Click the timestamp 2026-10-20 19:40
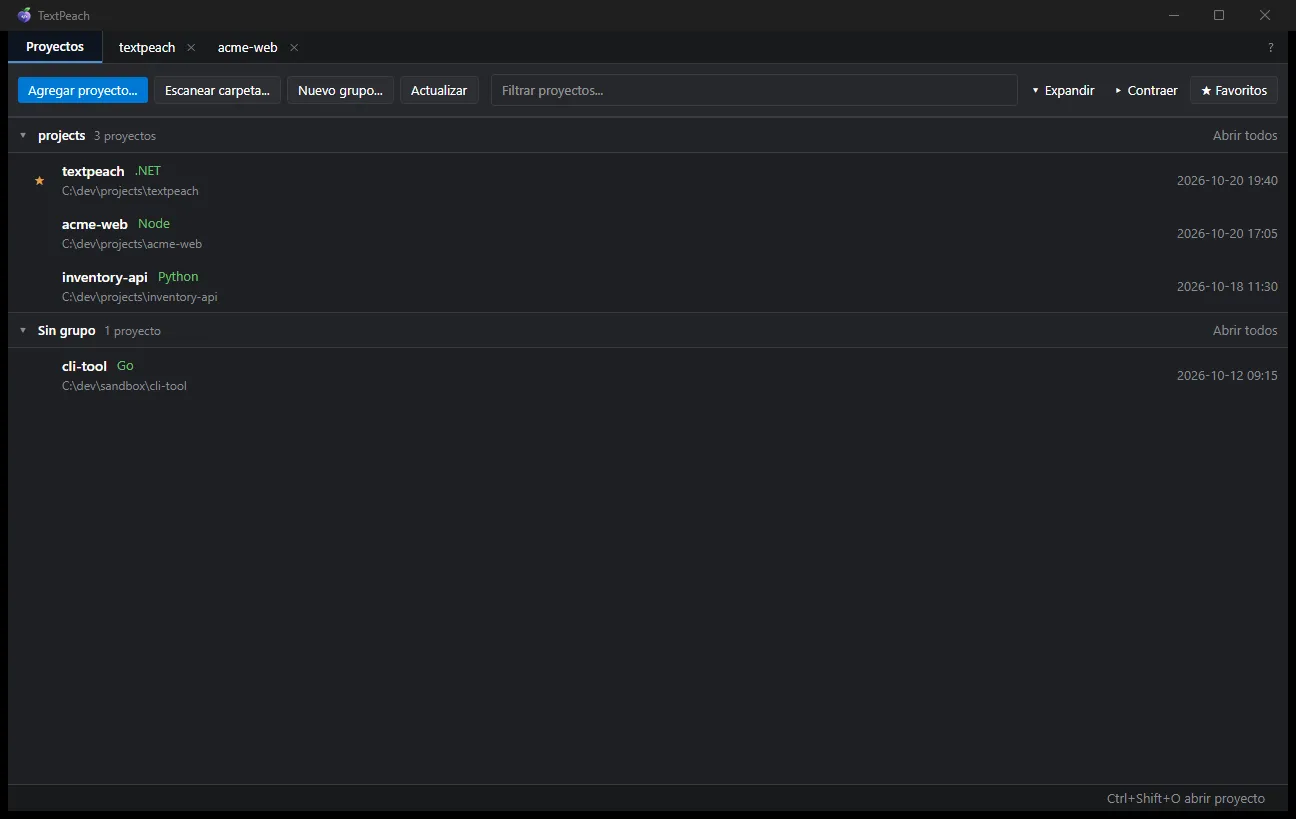 [1227, 181]
